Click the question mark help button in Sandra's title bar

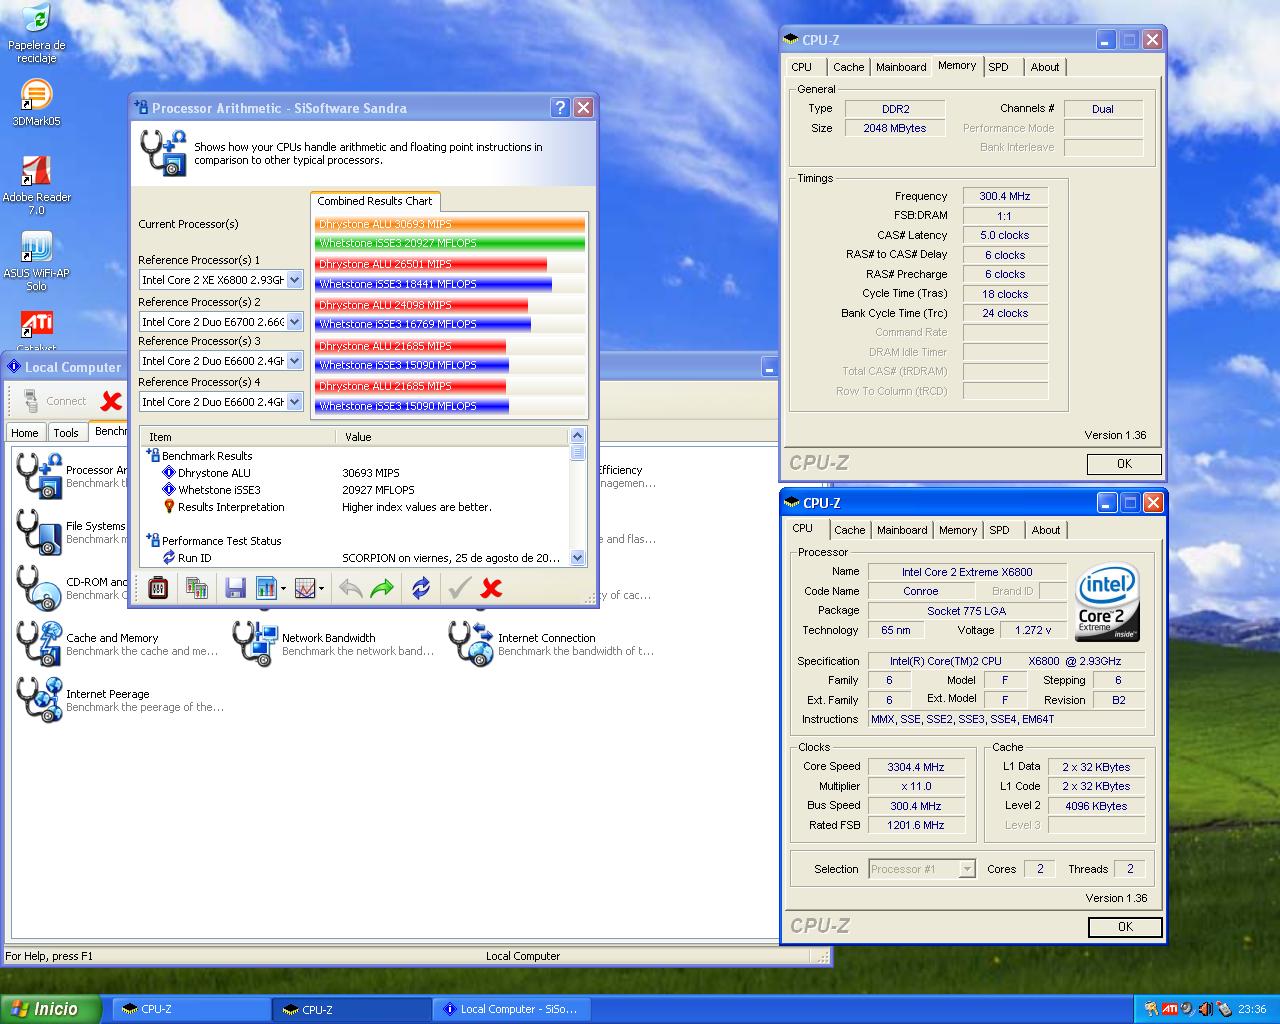pyautogui.click(x=560, y=108)
